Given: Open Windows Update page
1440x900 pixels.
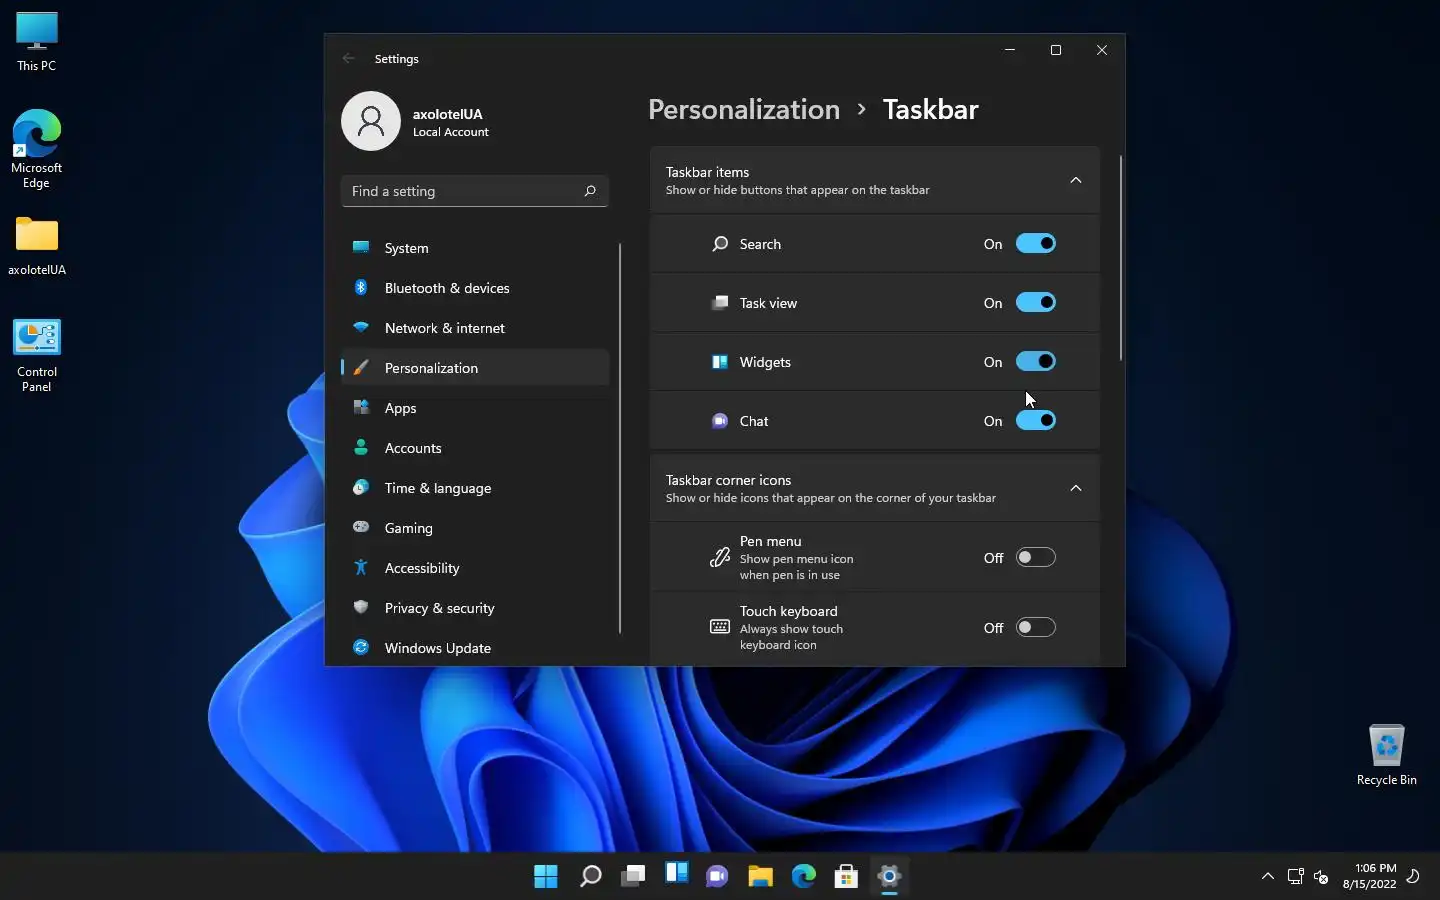Looking at the screenshot, I should [475, 647].
